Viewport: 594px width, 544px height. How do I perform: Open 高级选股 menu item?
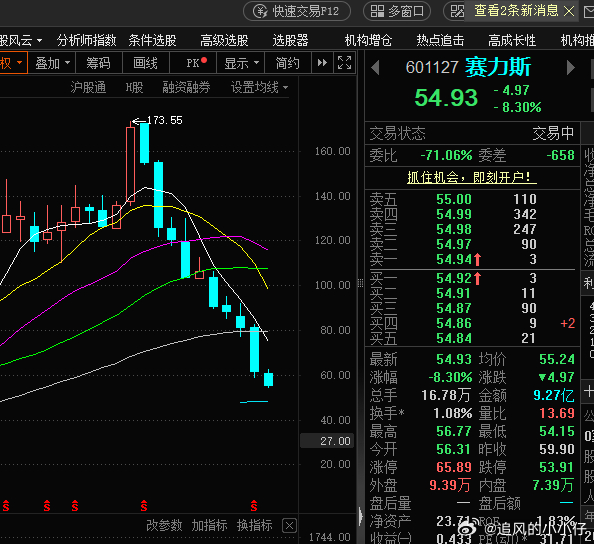coord(224,40)
